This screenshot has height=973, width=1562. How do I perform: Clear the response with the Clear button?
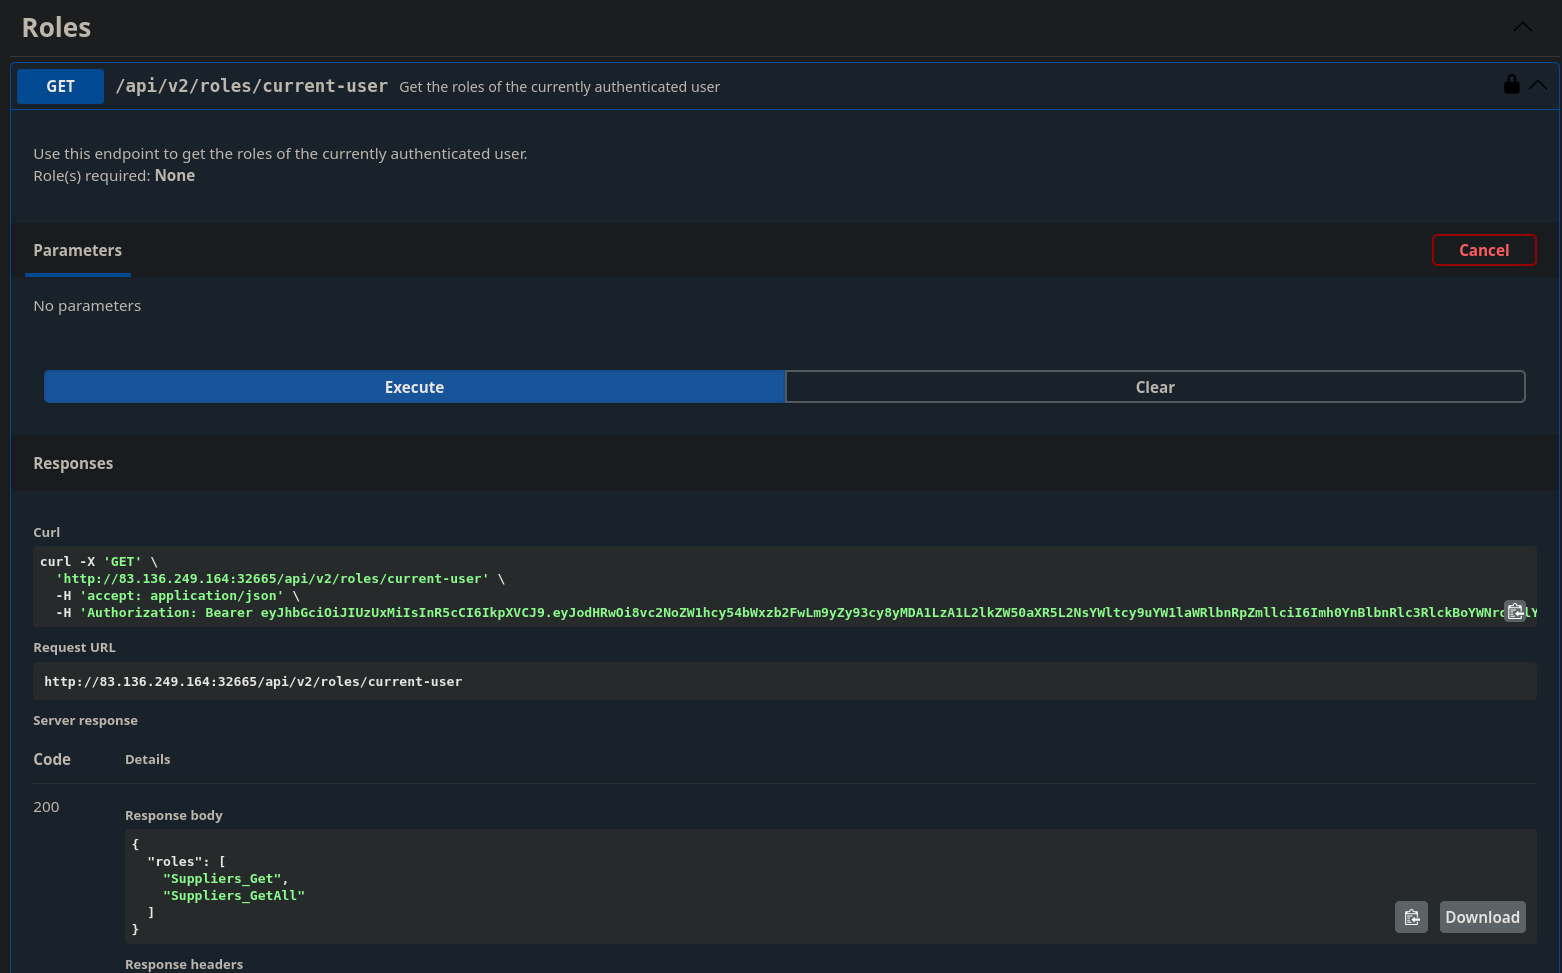coord(1155,387)
